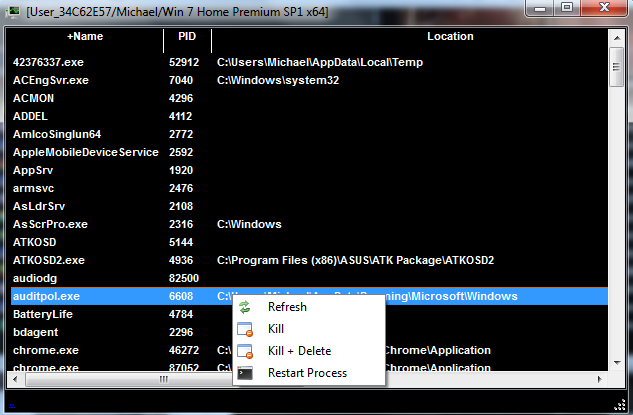Click the resize grip at window corner
The image size is (633, 415).
[620, 404]
